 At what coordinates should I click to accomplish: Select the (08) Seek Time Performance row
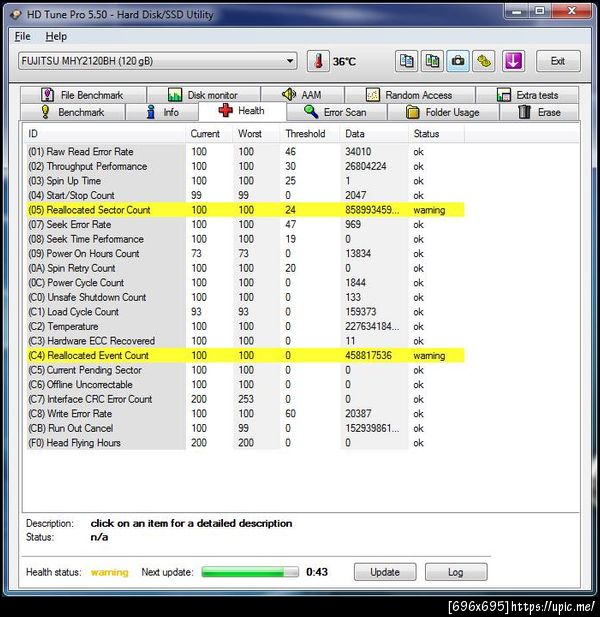[246, 239]
